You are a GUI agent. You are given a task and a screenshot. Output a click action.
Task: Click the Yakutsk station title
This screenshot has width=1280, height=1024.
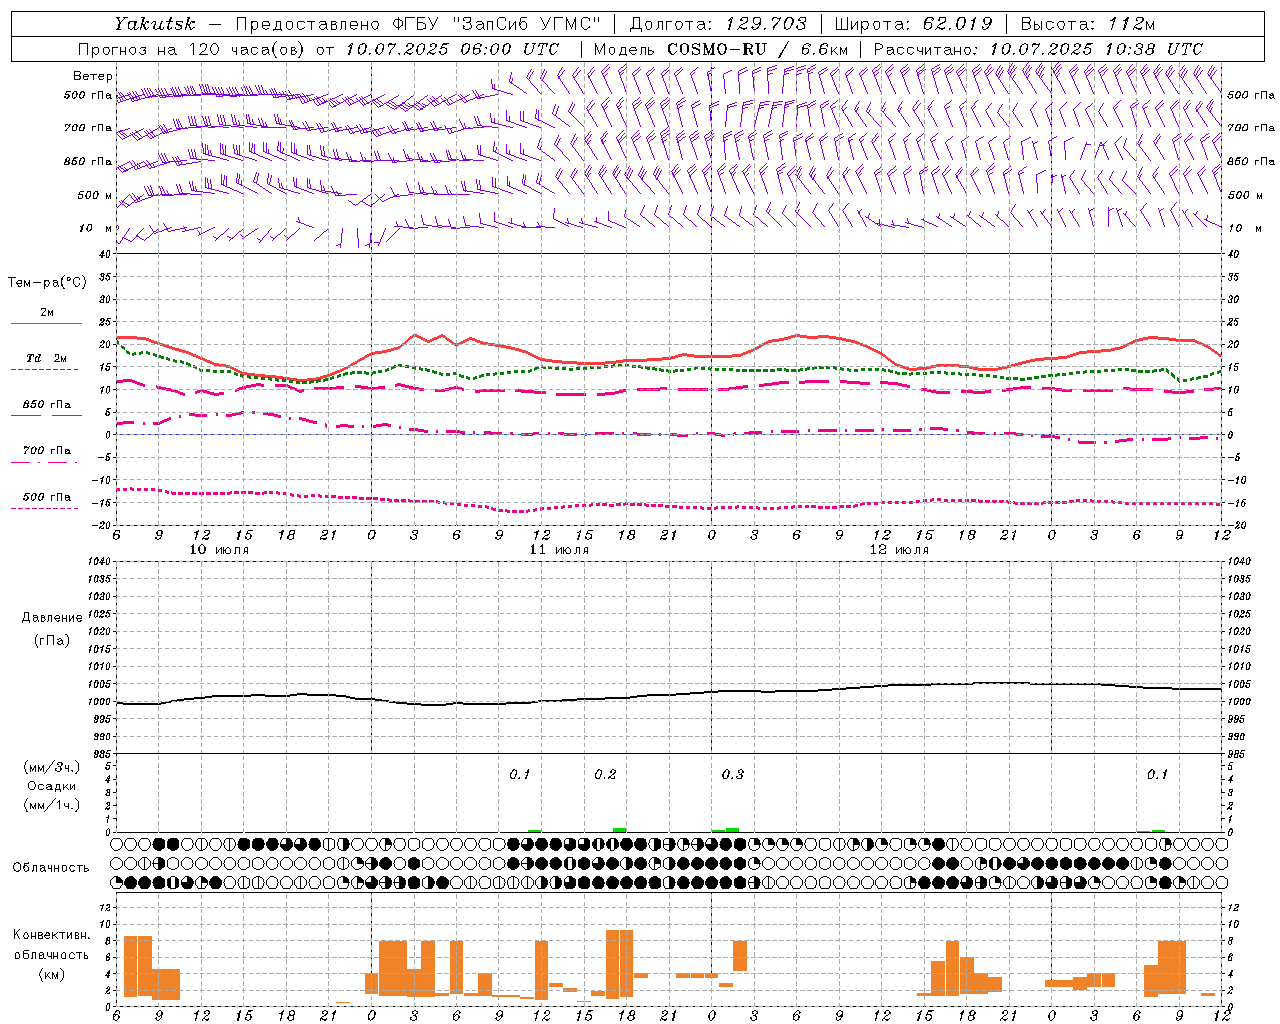coord(154,24)
